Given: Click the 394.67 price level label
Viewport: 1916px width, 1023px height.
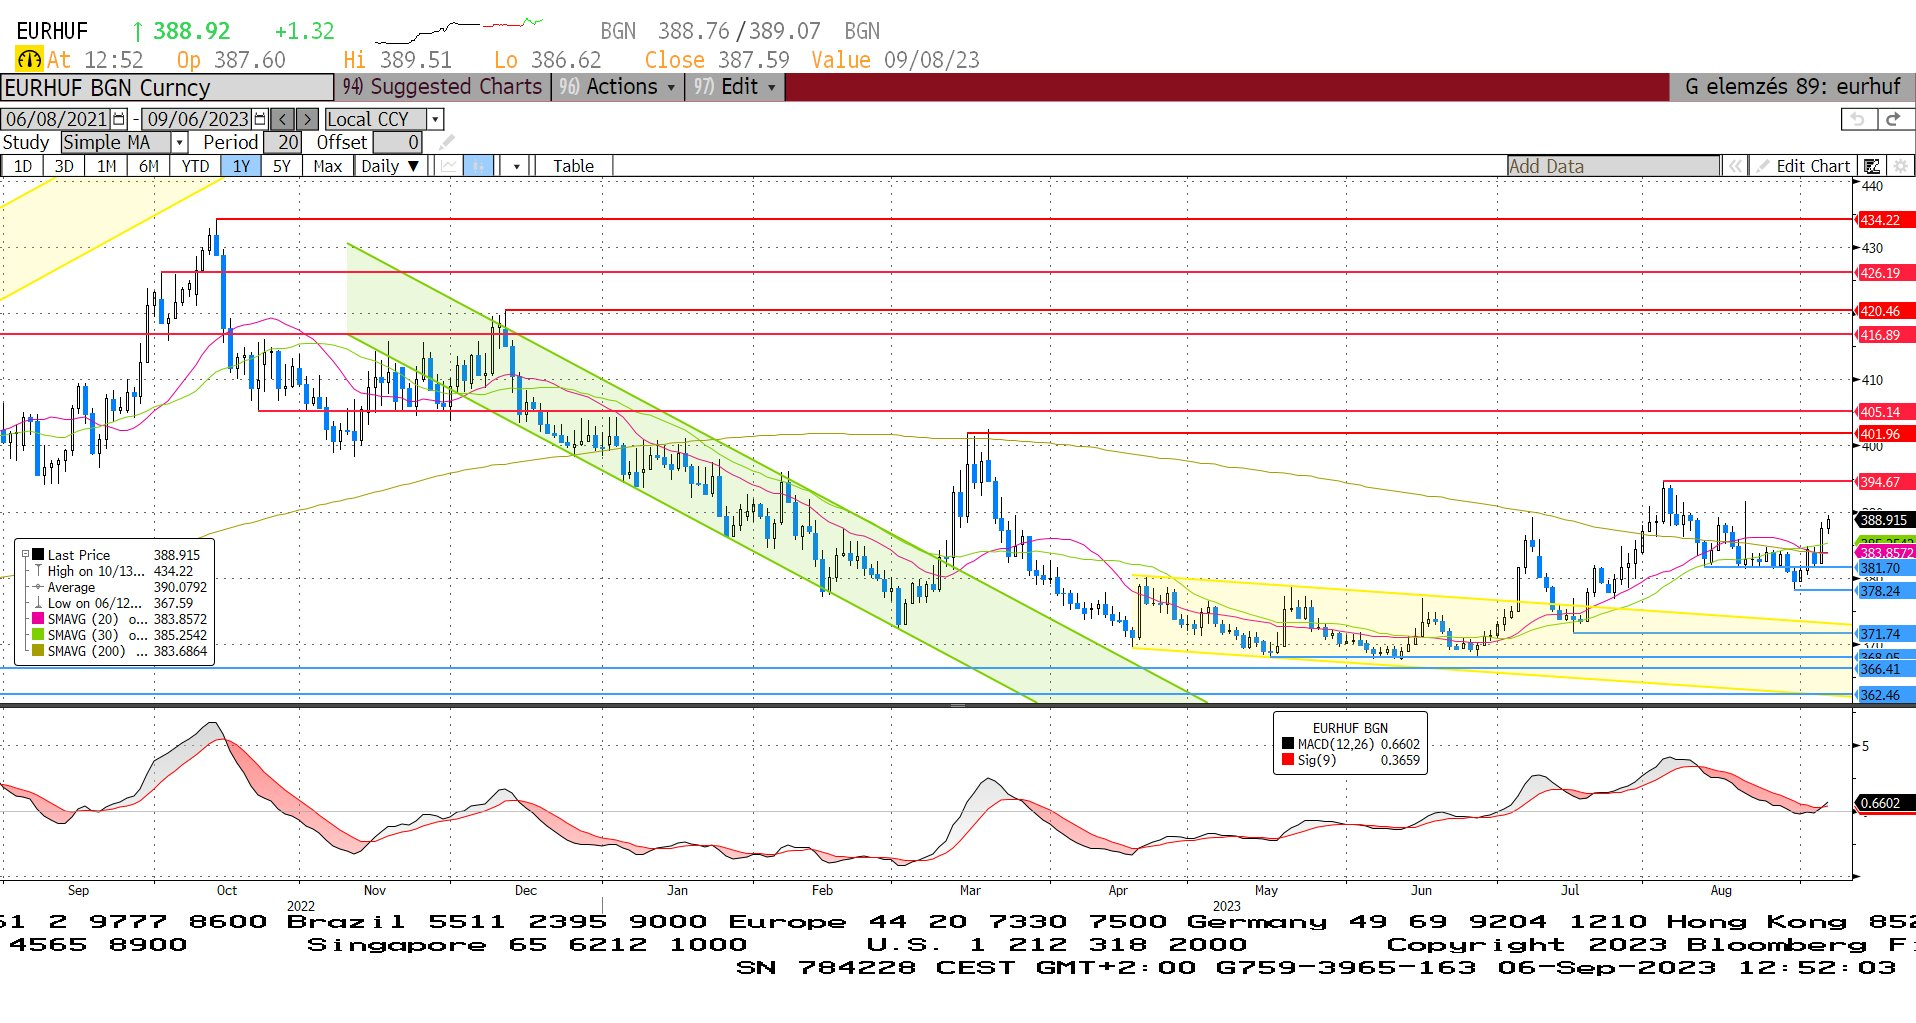Looking at the screenshot, I should point(1885,482).
